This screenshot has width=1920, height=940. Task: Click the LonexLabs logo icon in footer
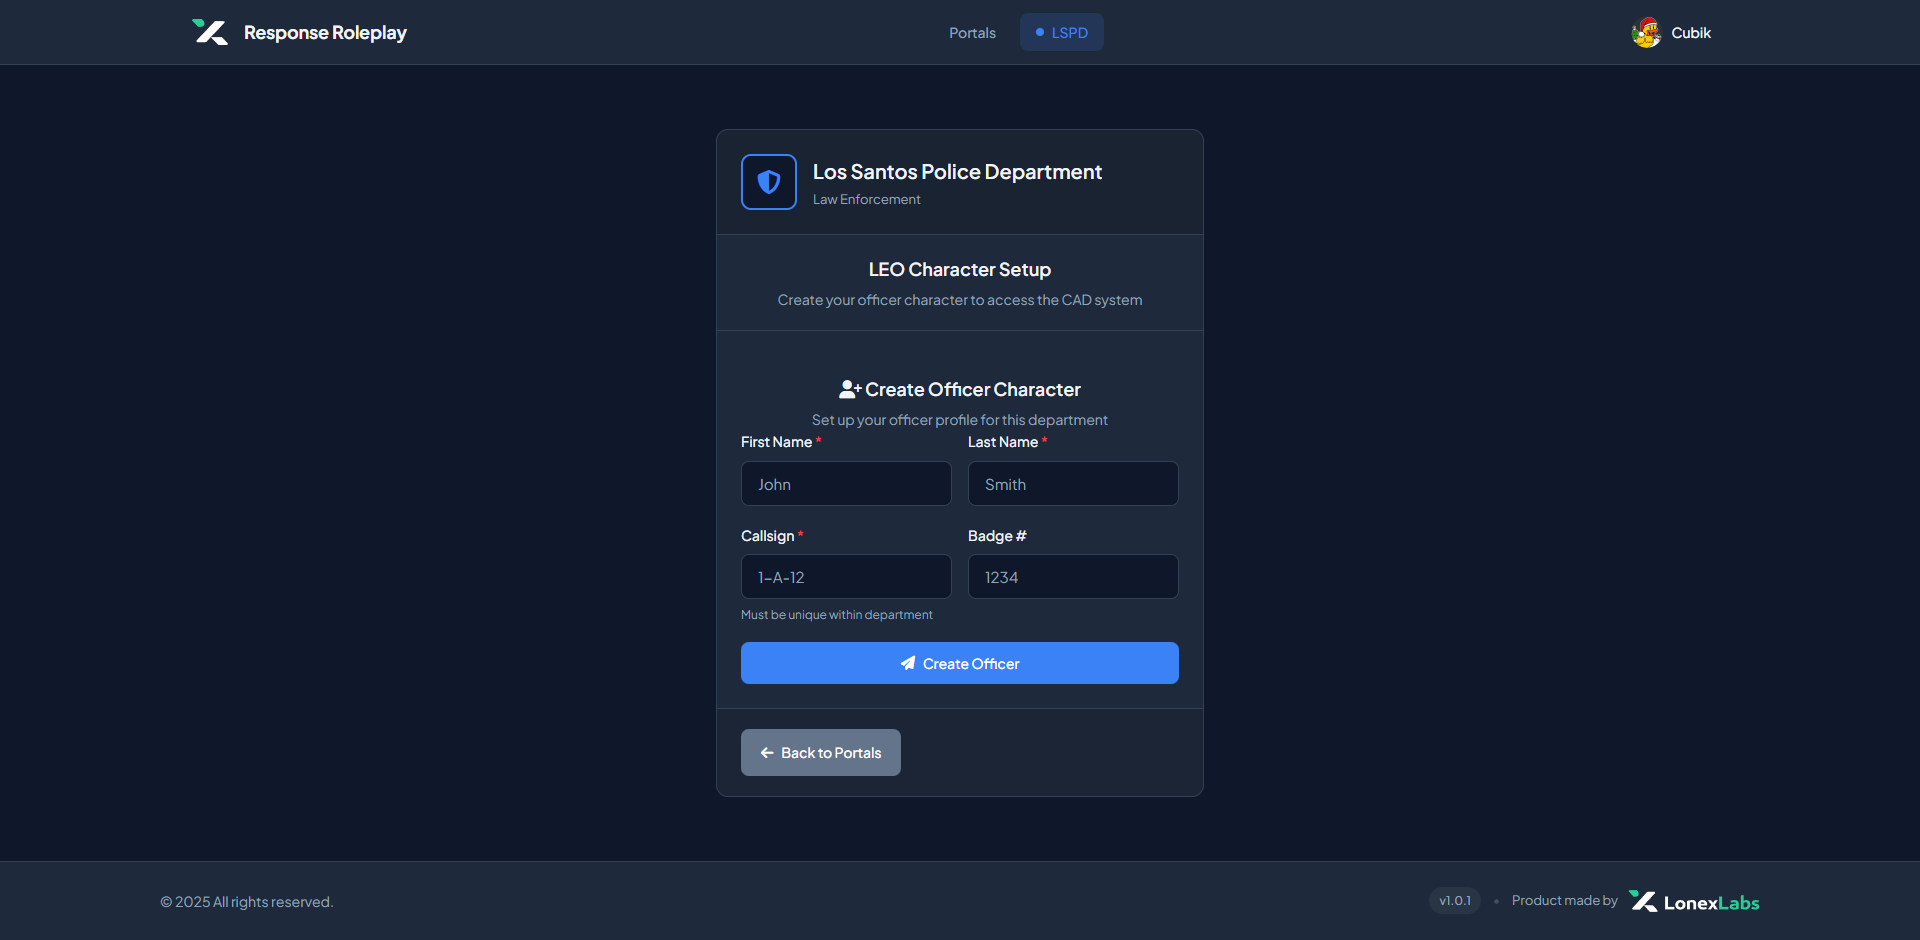1643,901
